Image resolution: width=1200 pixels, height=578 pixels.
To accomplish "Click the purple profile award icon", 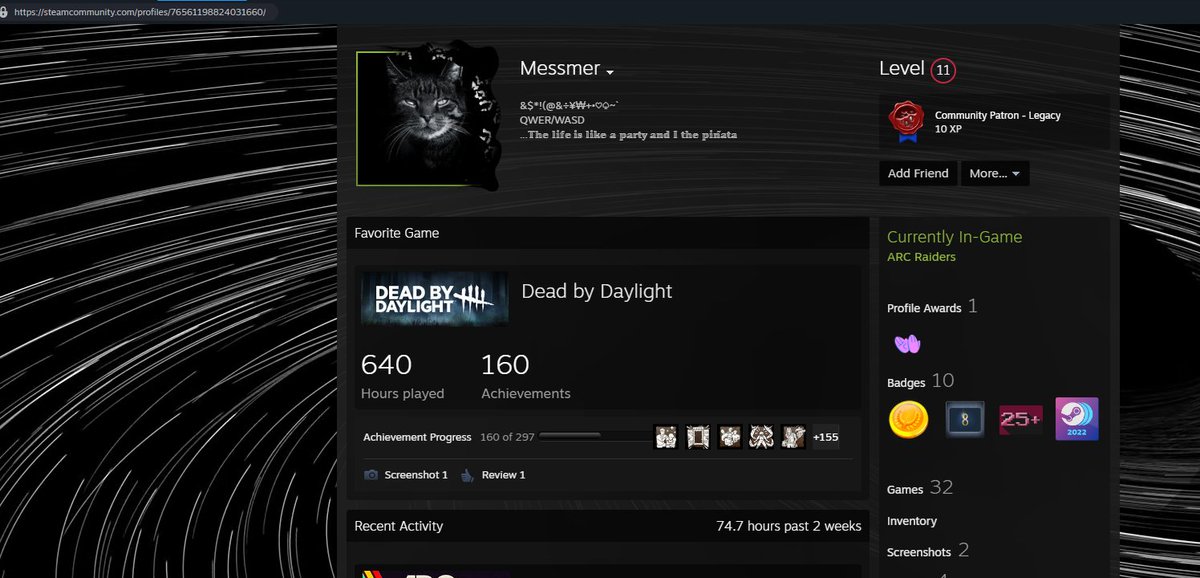I will (x=907, y=344).
